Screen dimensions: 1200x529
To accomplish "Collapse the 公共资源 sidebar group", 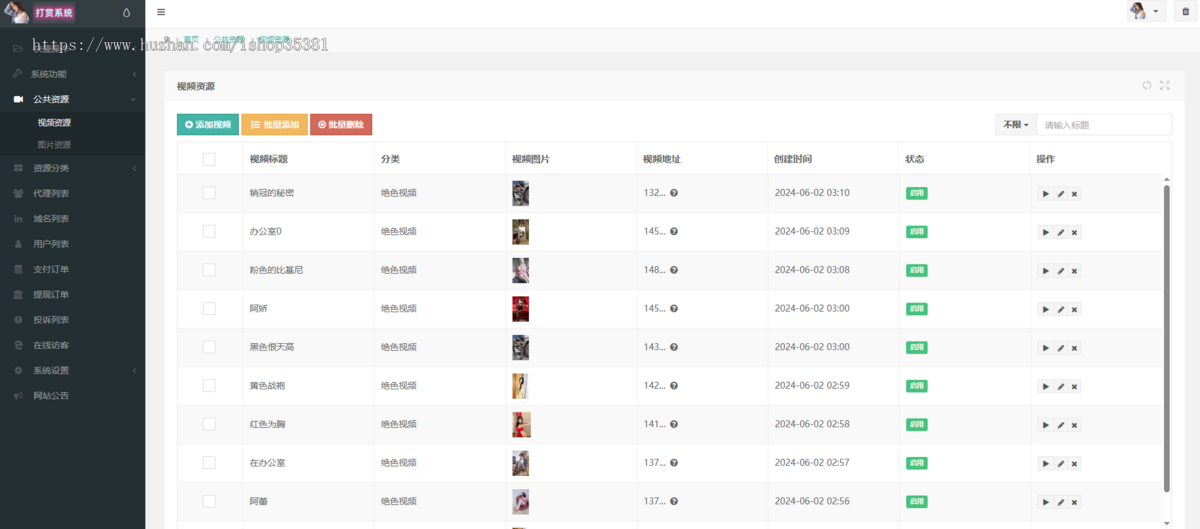I will point(72,99).
